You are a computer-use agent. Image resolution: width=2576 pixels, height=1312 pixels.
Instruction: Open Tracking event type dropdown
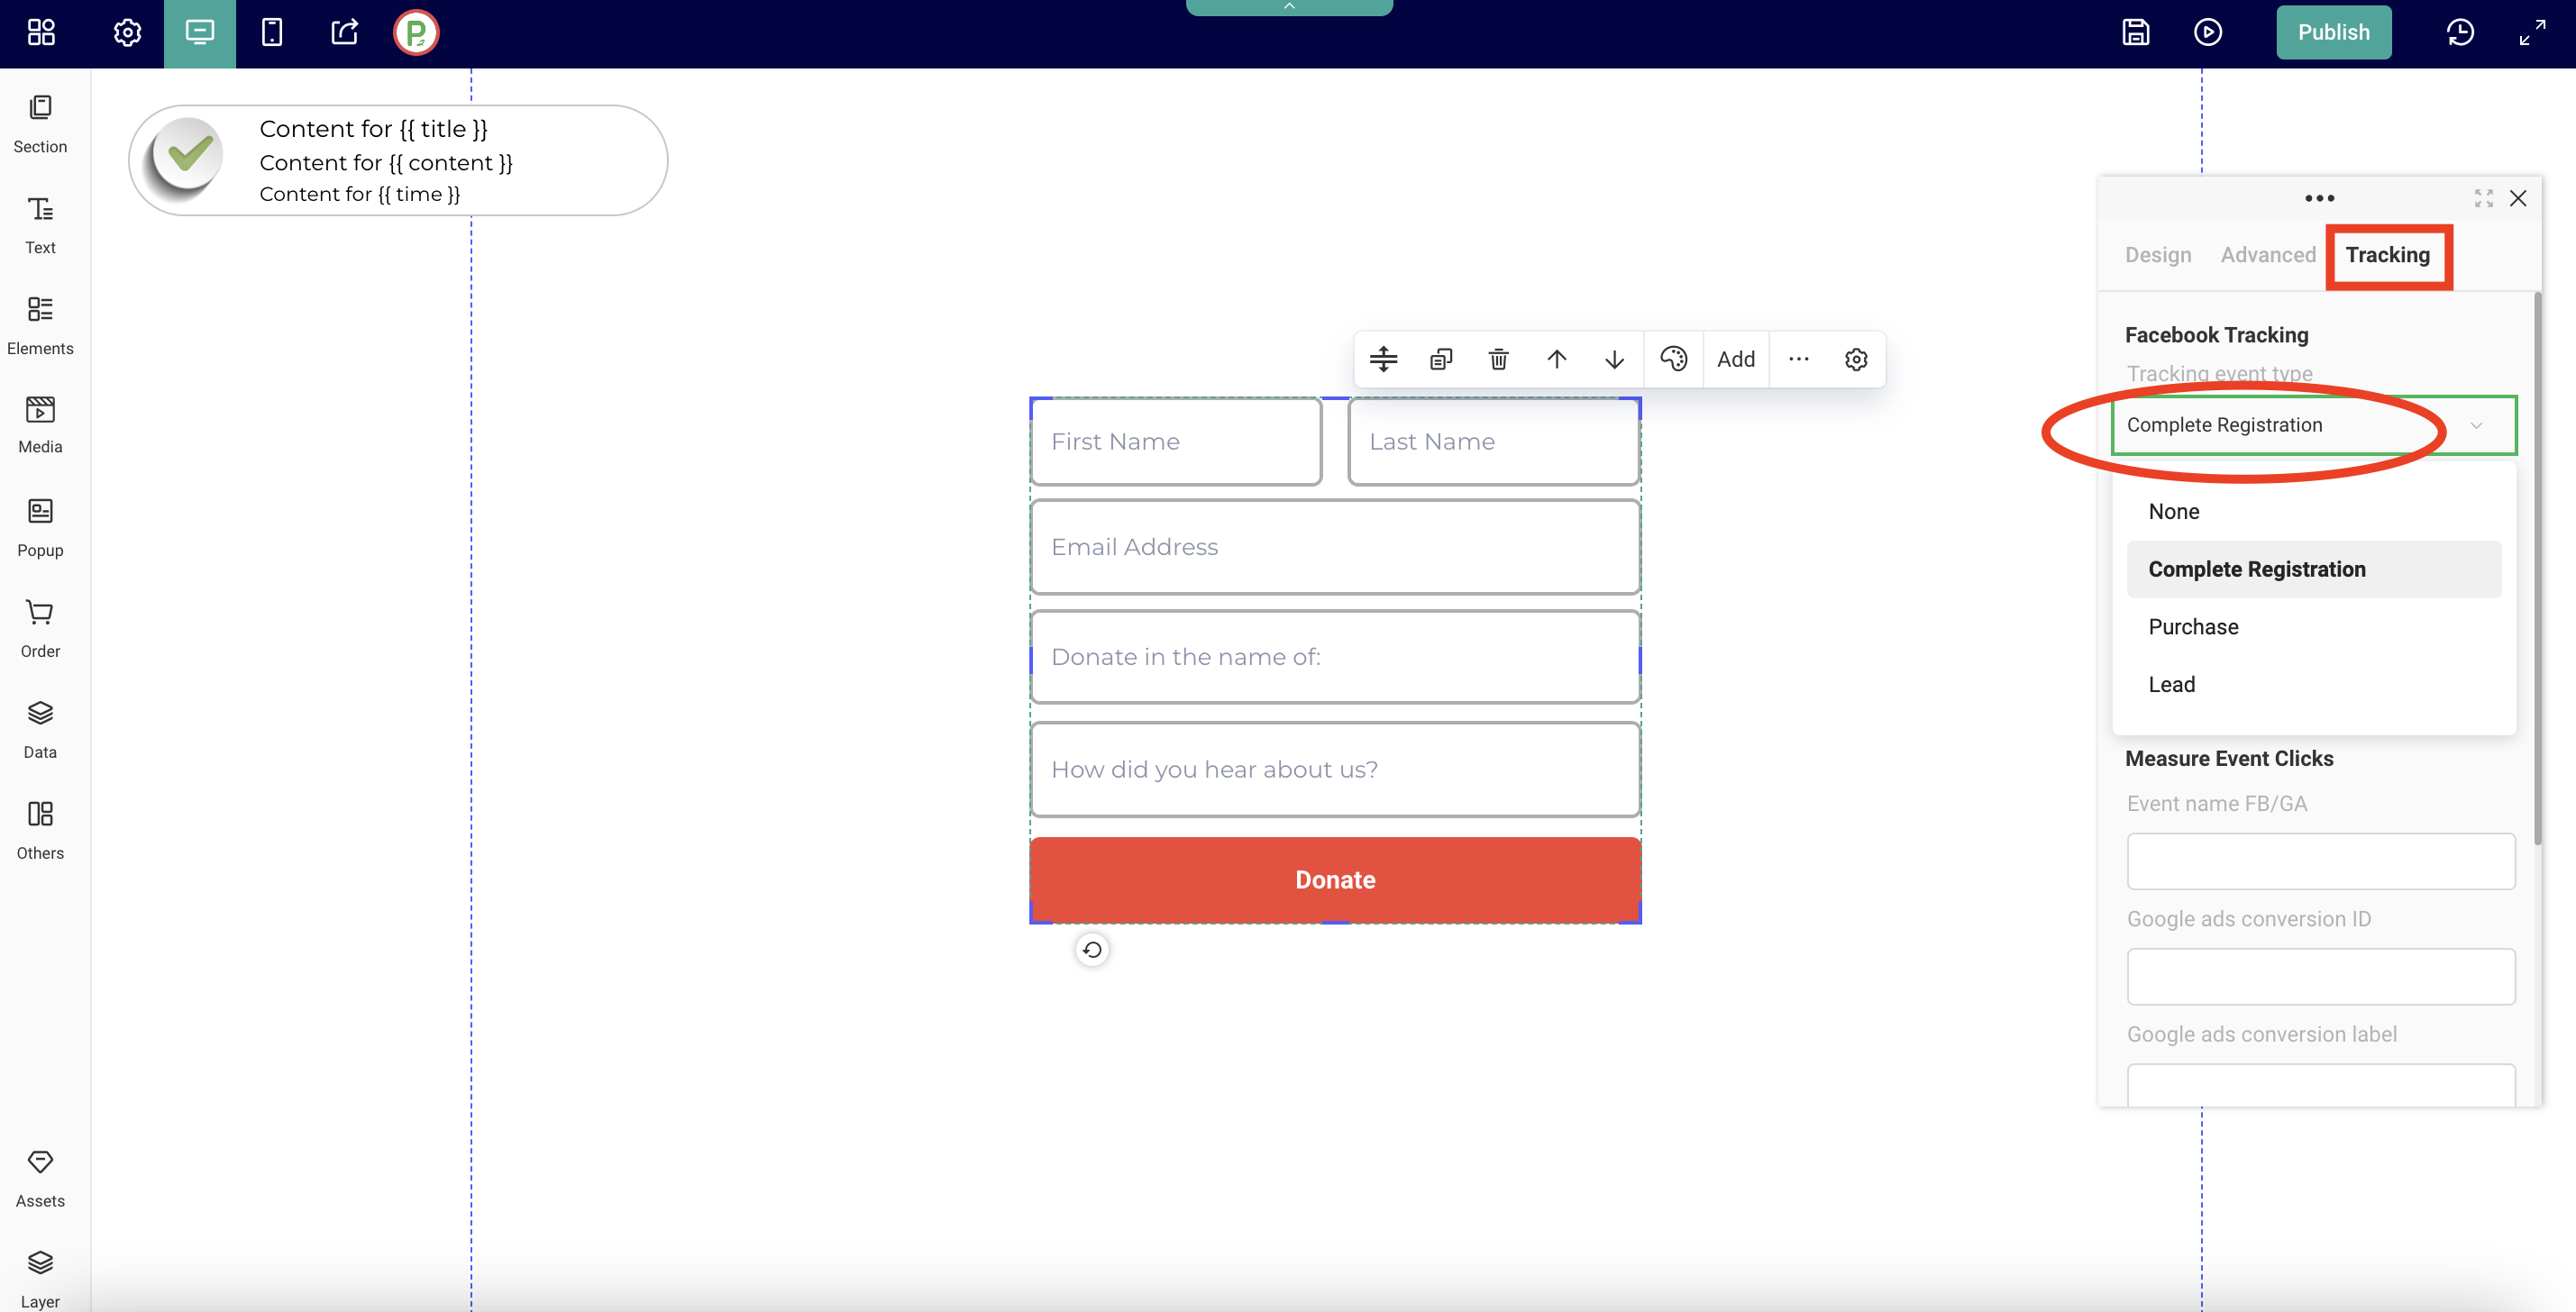[x=2314, y=425]
